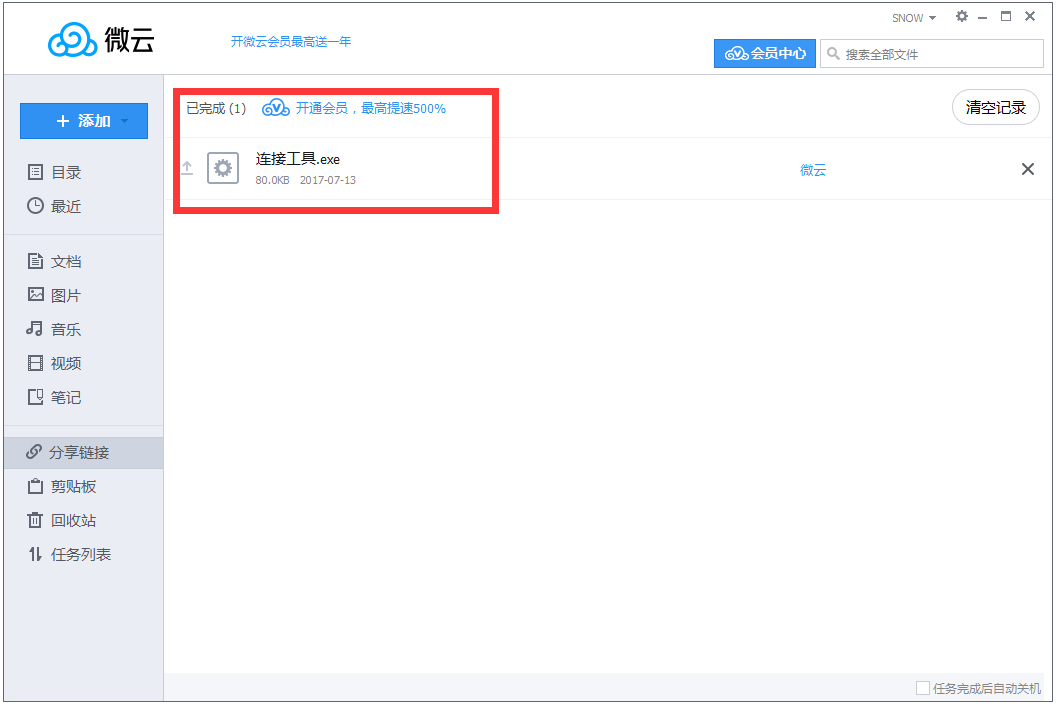Open the 最近 recent files view
The width and height of the screenshot is (1057, 706).
62,206
